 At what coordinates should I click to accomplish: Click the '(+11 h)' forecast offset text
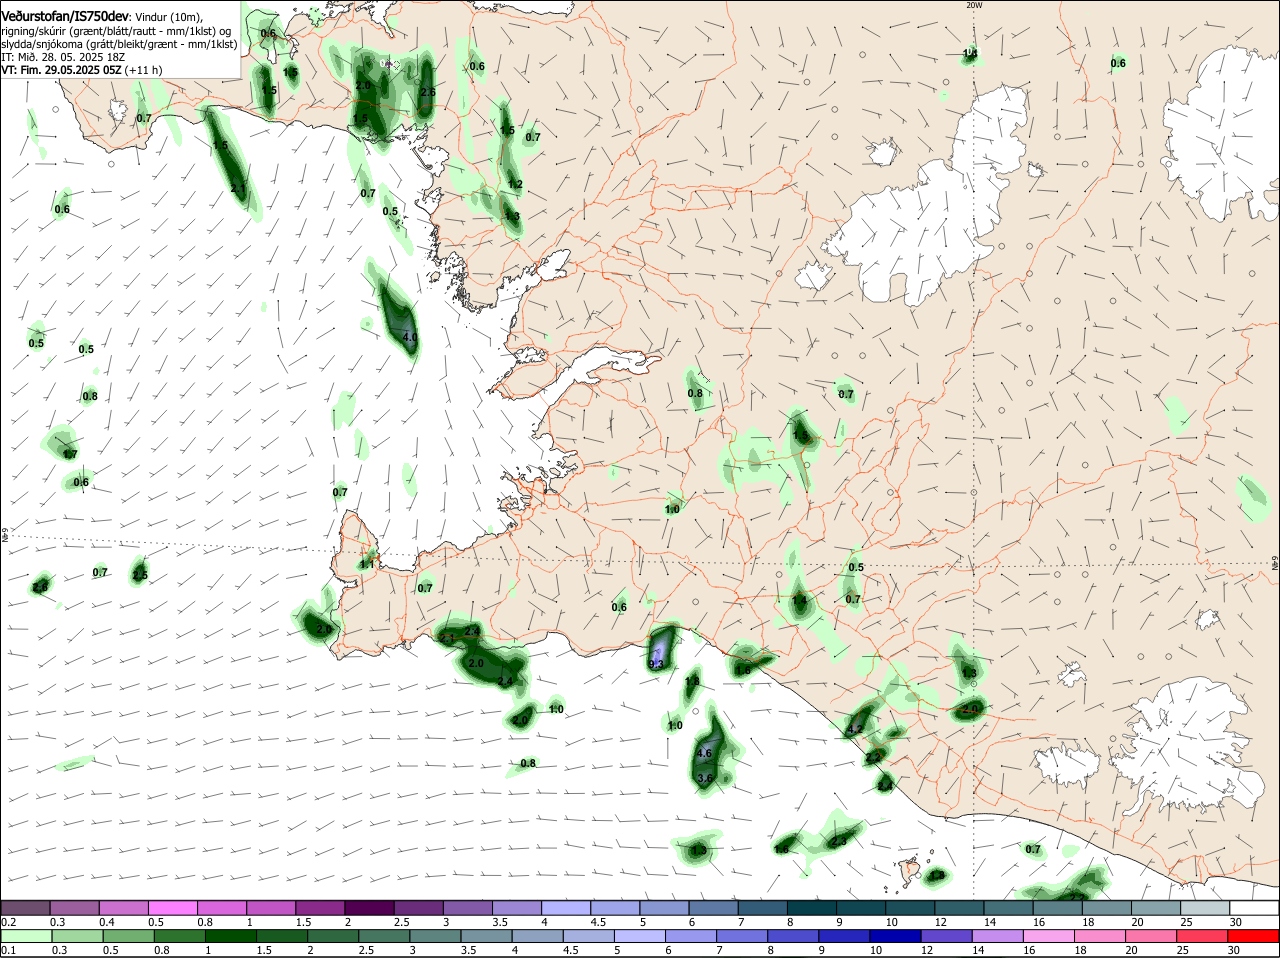tap(144, 70)
